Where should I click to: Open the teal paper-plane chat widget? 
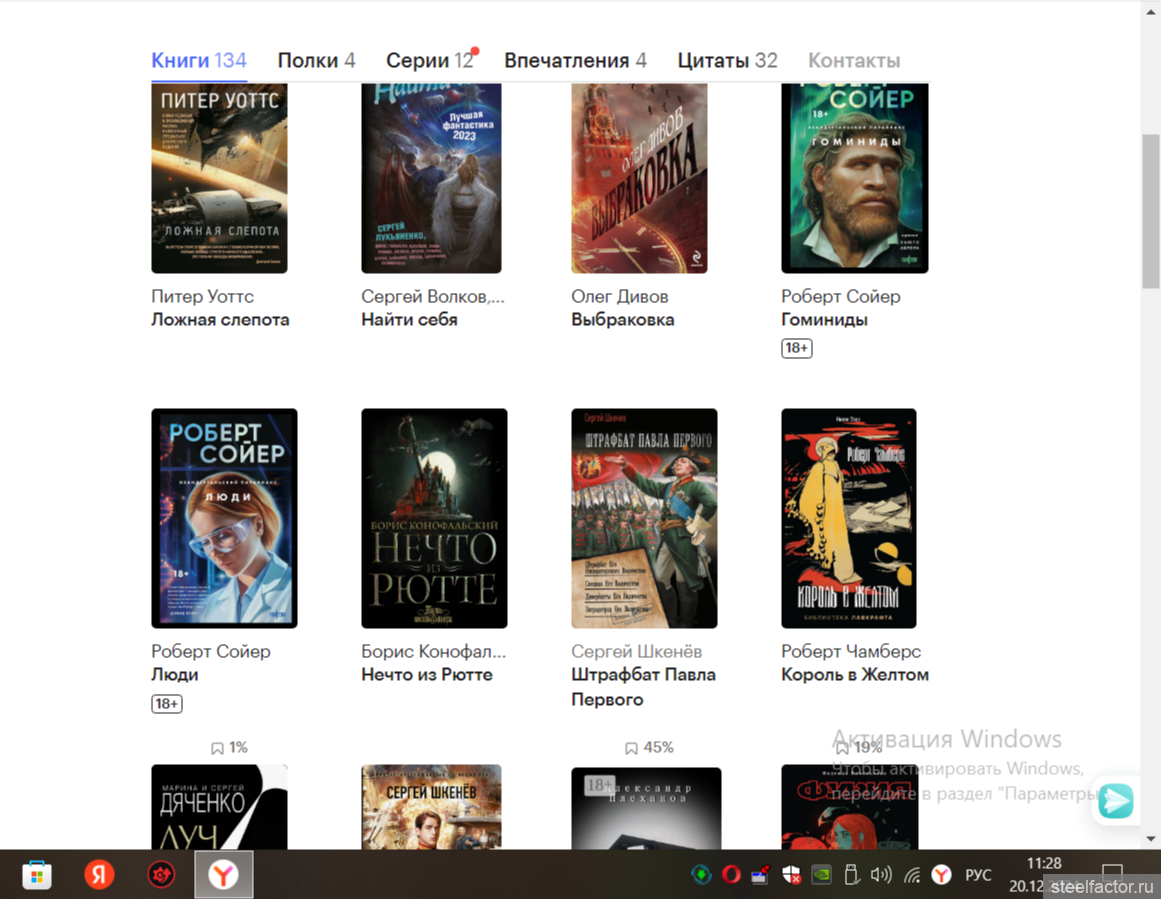click(1116, 801)
